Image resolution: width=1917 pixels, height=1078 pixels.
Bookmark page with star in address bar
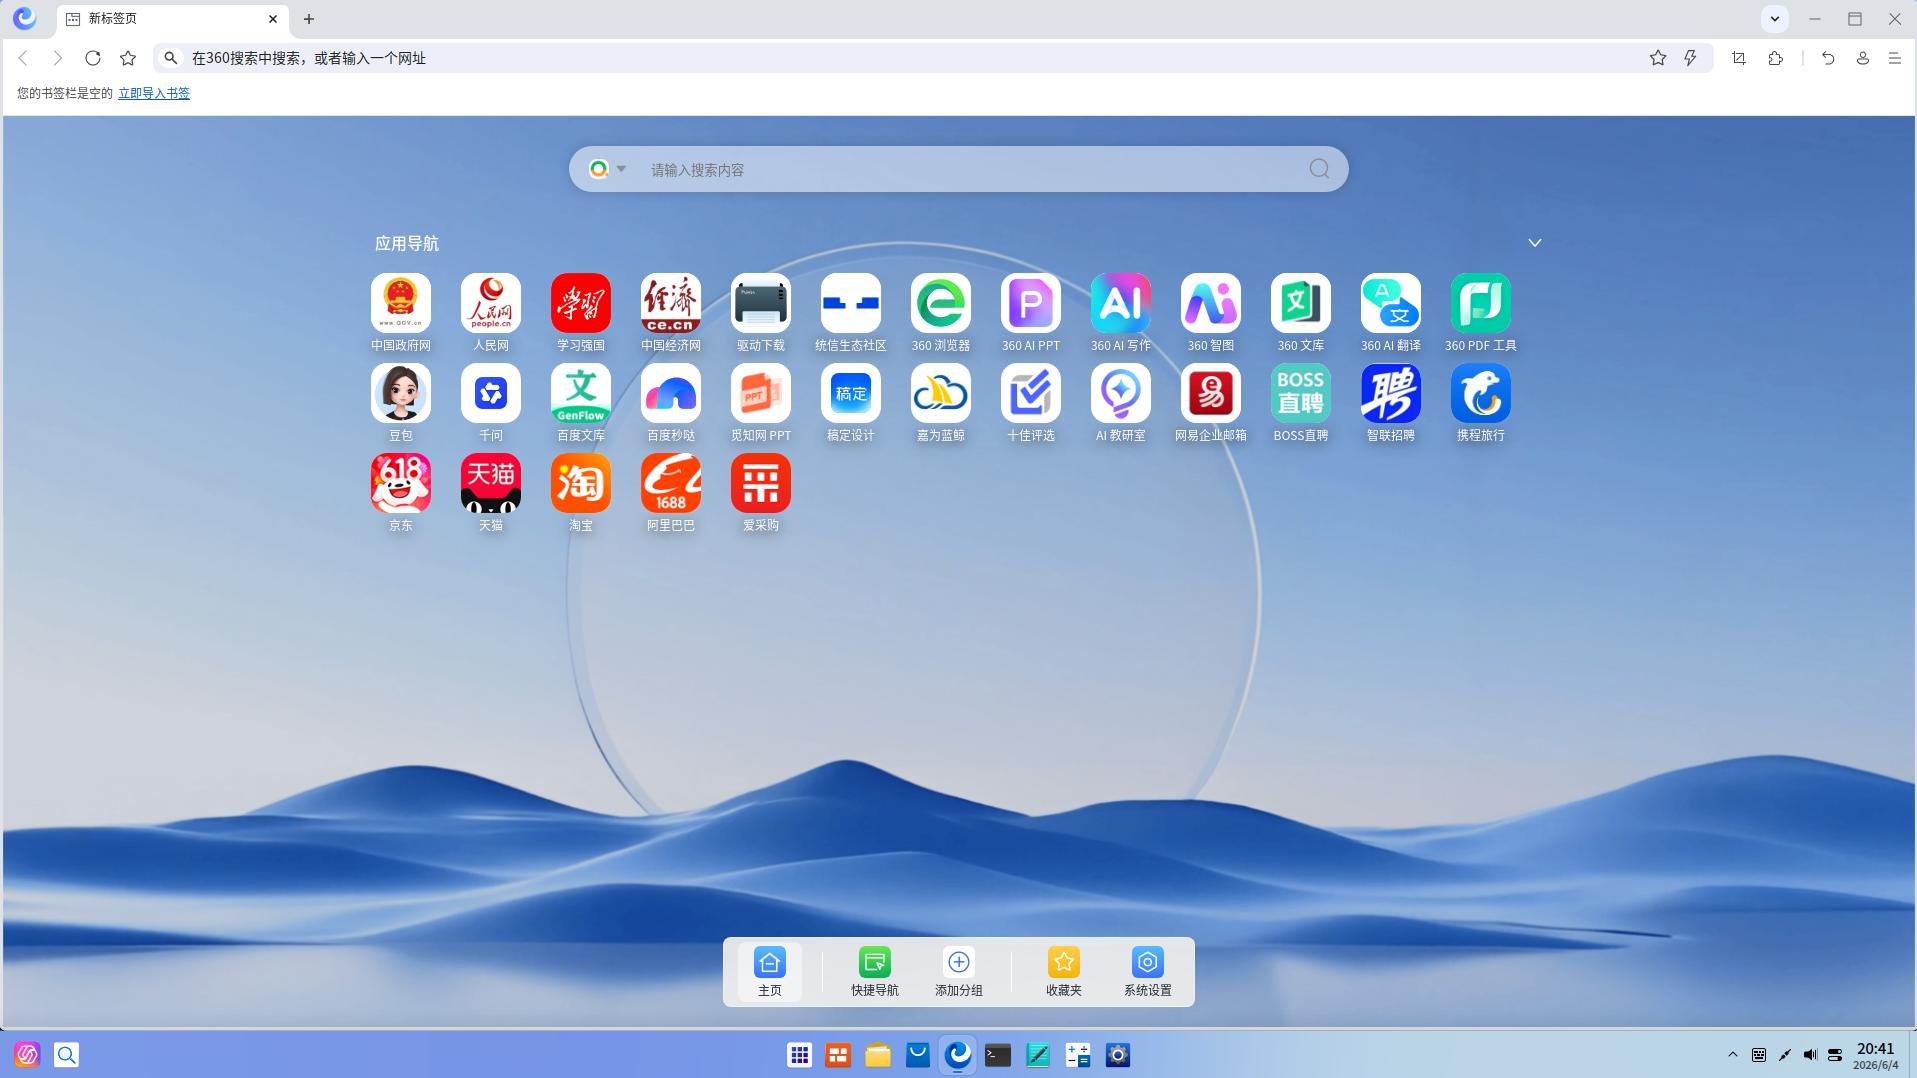coord(1658,58)
